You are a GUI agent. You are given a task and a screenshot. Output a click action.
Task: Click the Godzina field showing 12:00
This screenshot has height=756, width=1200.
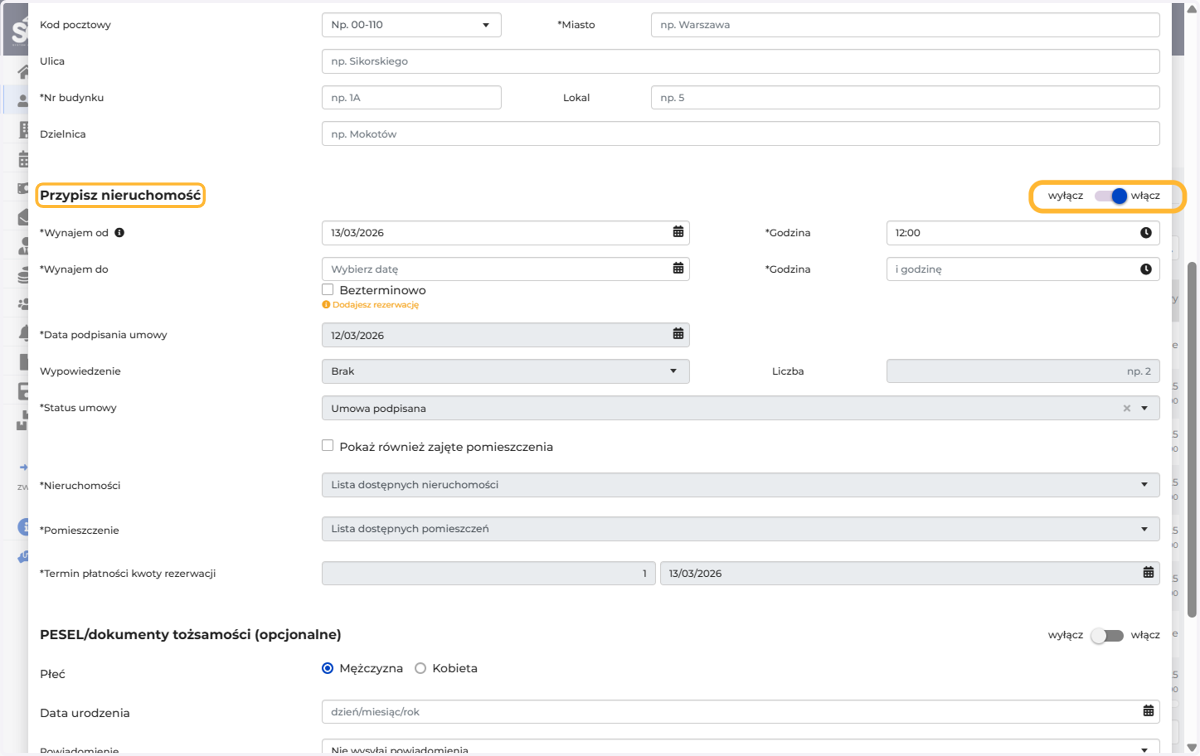pyautogui.click(x=1023, y=232)
